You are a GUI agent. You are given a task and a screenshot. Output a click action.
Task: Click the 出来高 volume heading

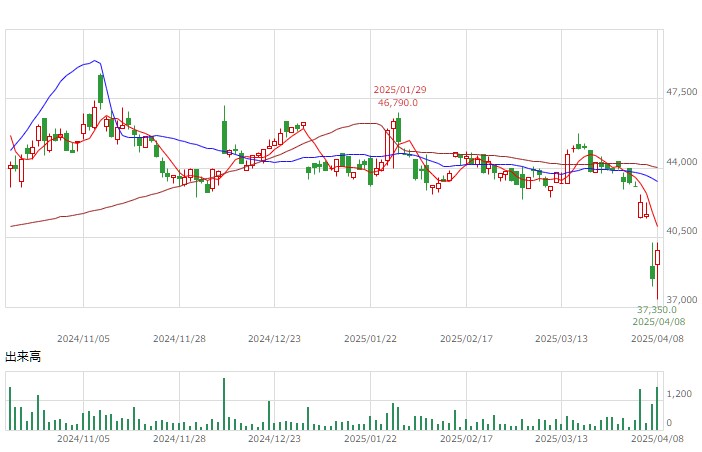tap(23, 357)
